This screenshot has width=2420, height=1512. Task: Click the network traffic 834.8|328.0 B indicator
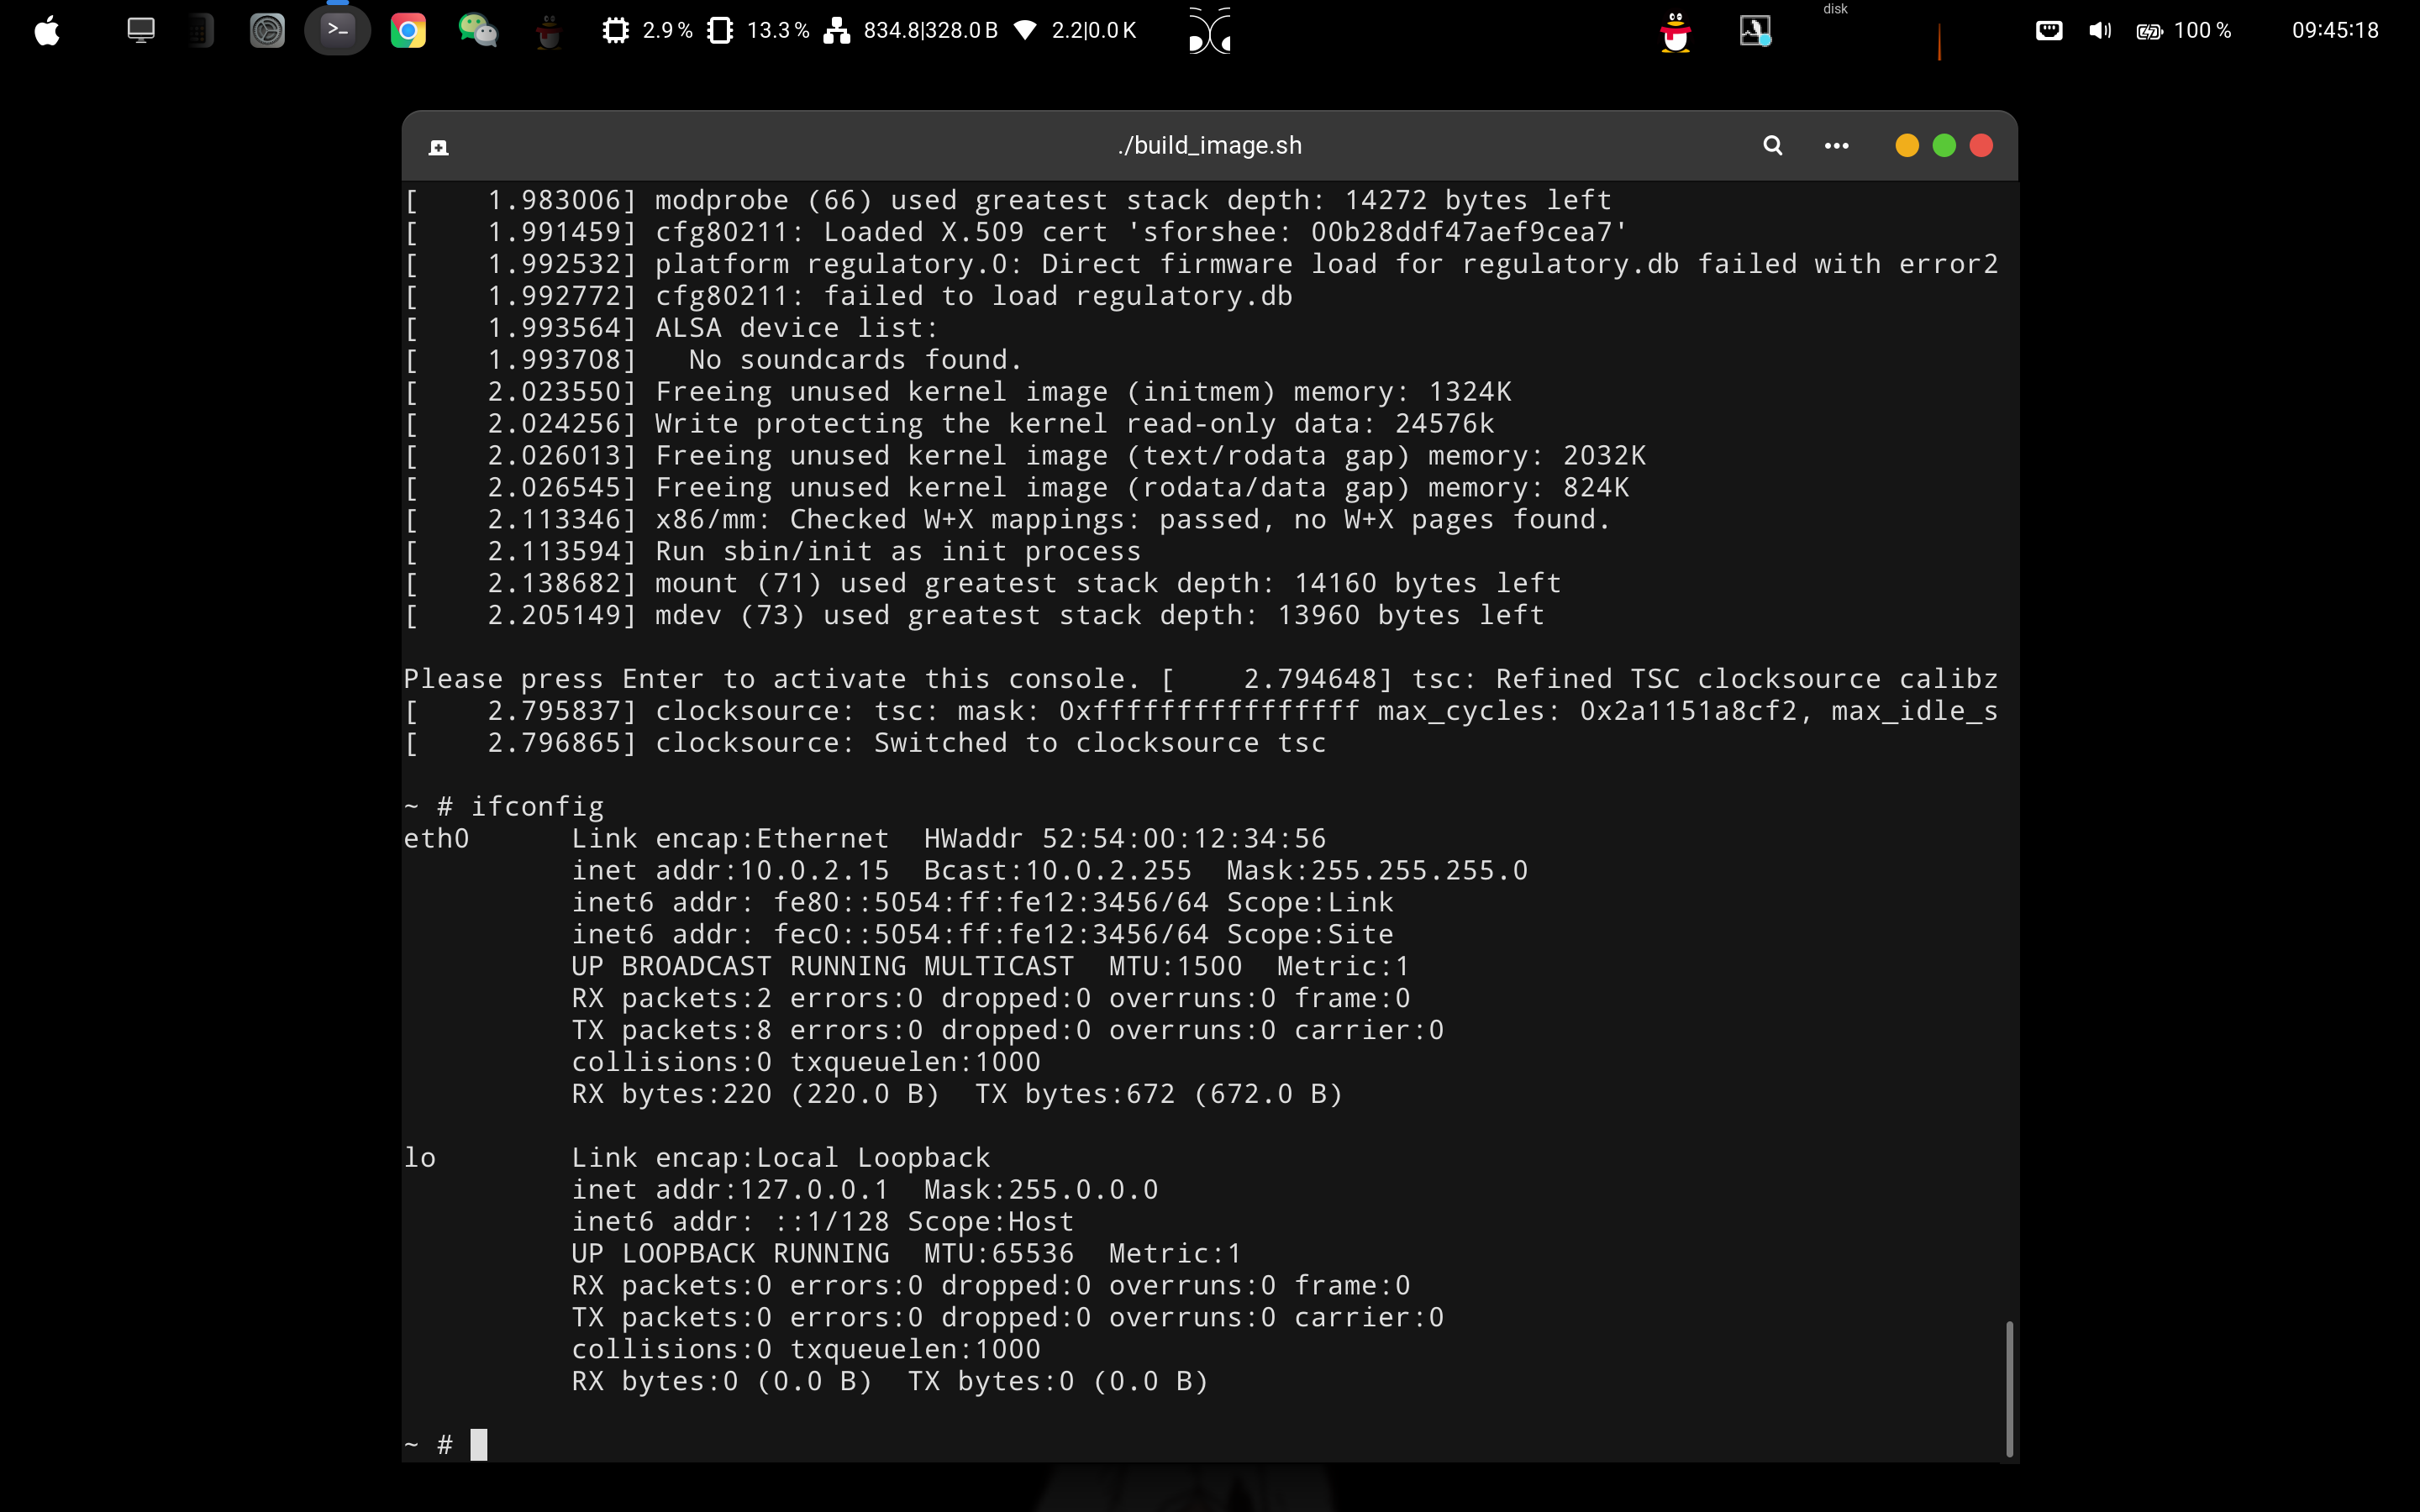click(x=911, y=31)
